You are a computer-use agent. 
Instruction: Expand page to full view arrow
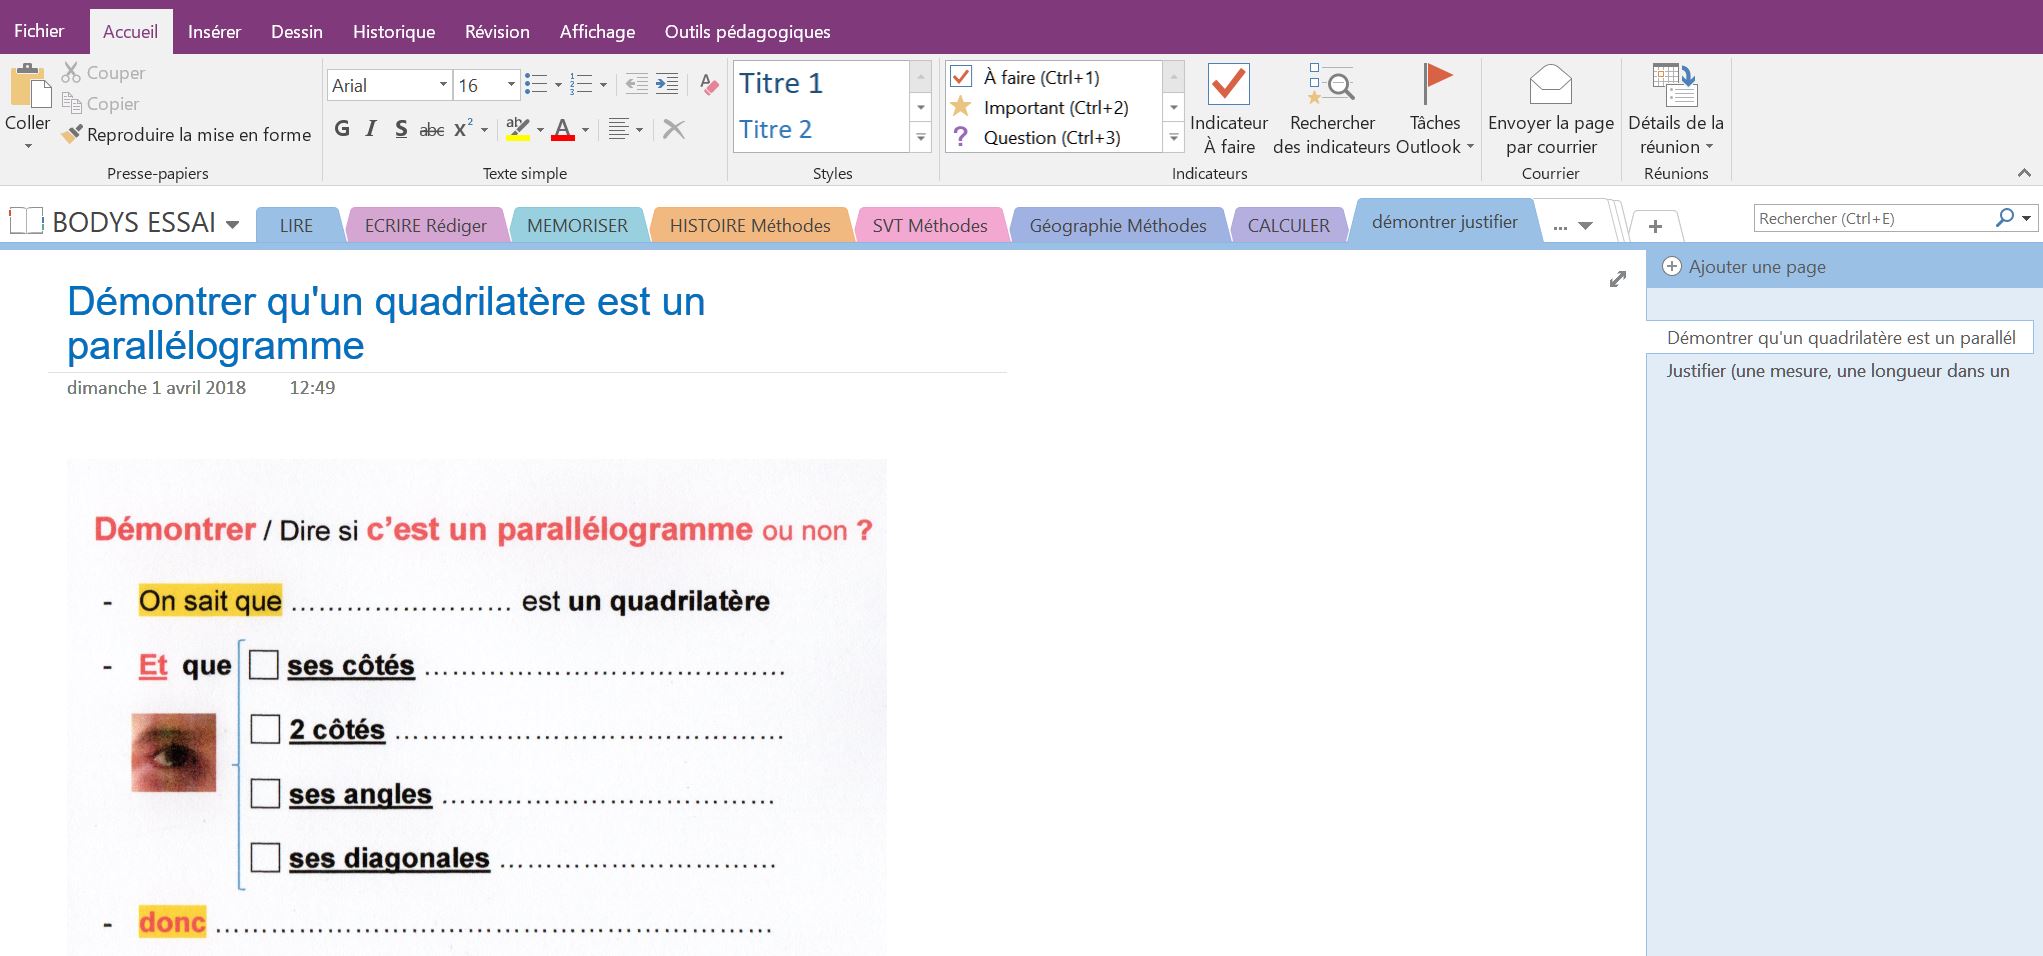click(x=1617, y=280)
